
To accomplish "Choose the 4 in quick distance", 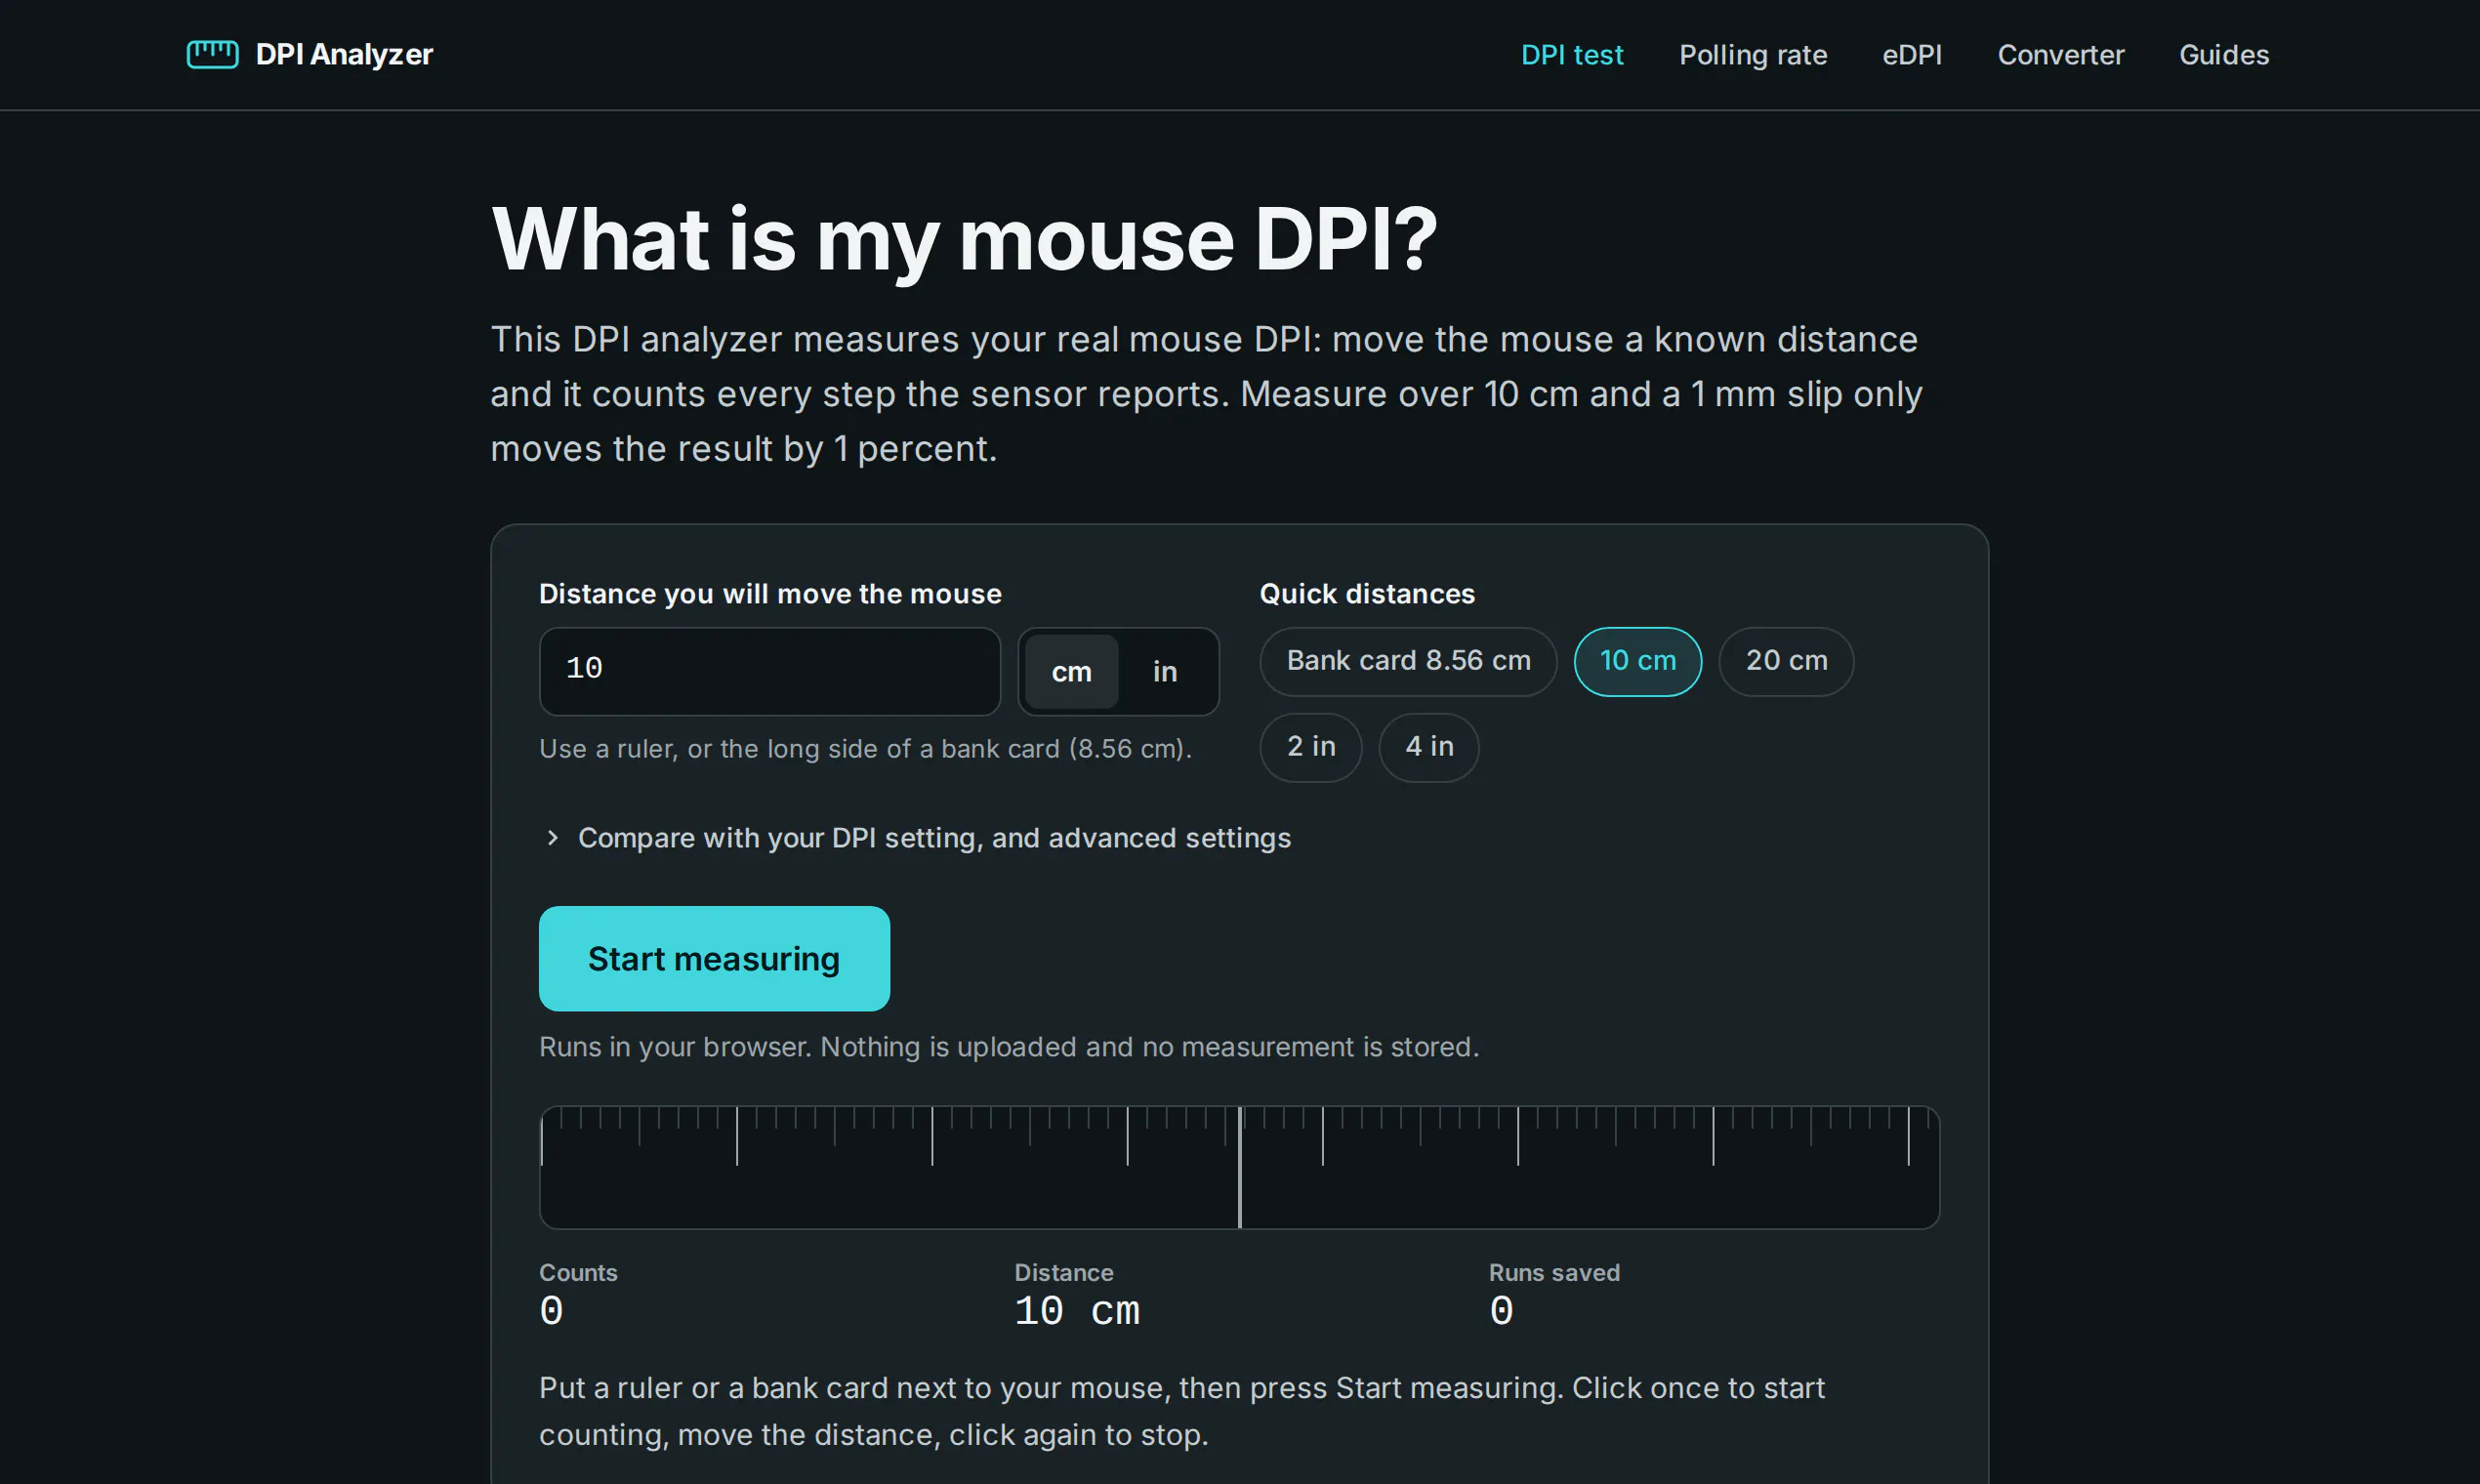I will (1429, 747).
